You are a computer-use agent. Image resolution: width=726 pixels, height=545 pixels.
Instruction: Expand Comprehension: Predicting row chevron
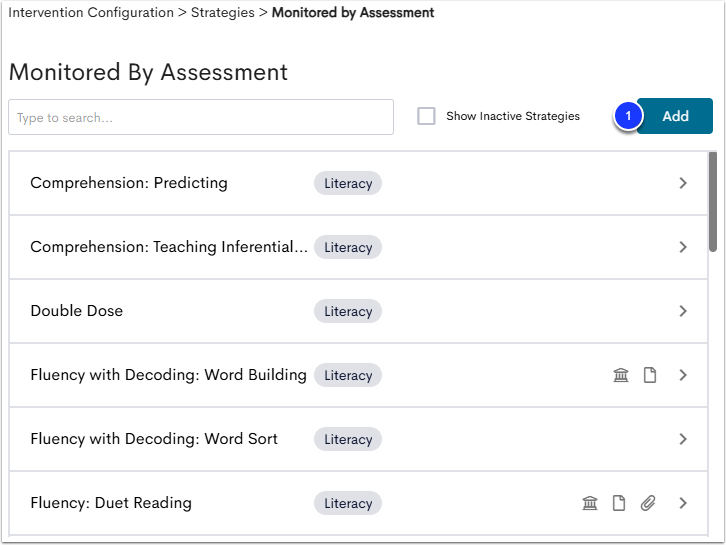point(683,183)
